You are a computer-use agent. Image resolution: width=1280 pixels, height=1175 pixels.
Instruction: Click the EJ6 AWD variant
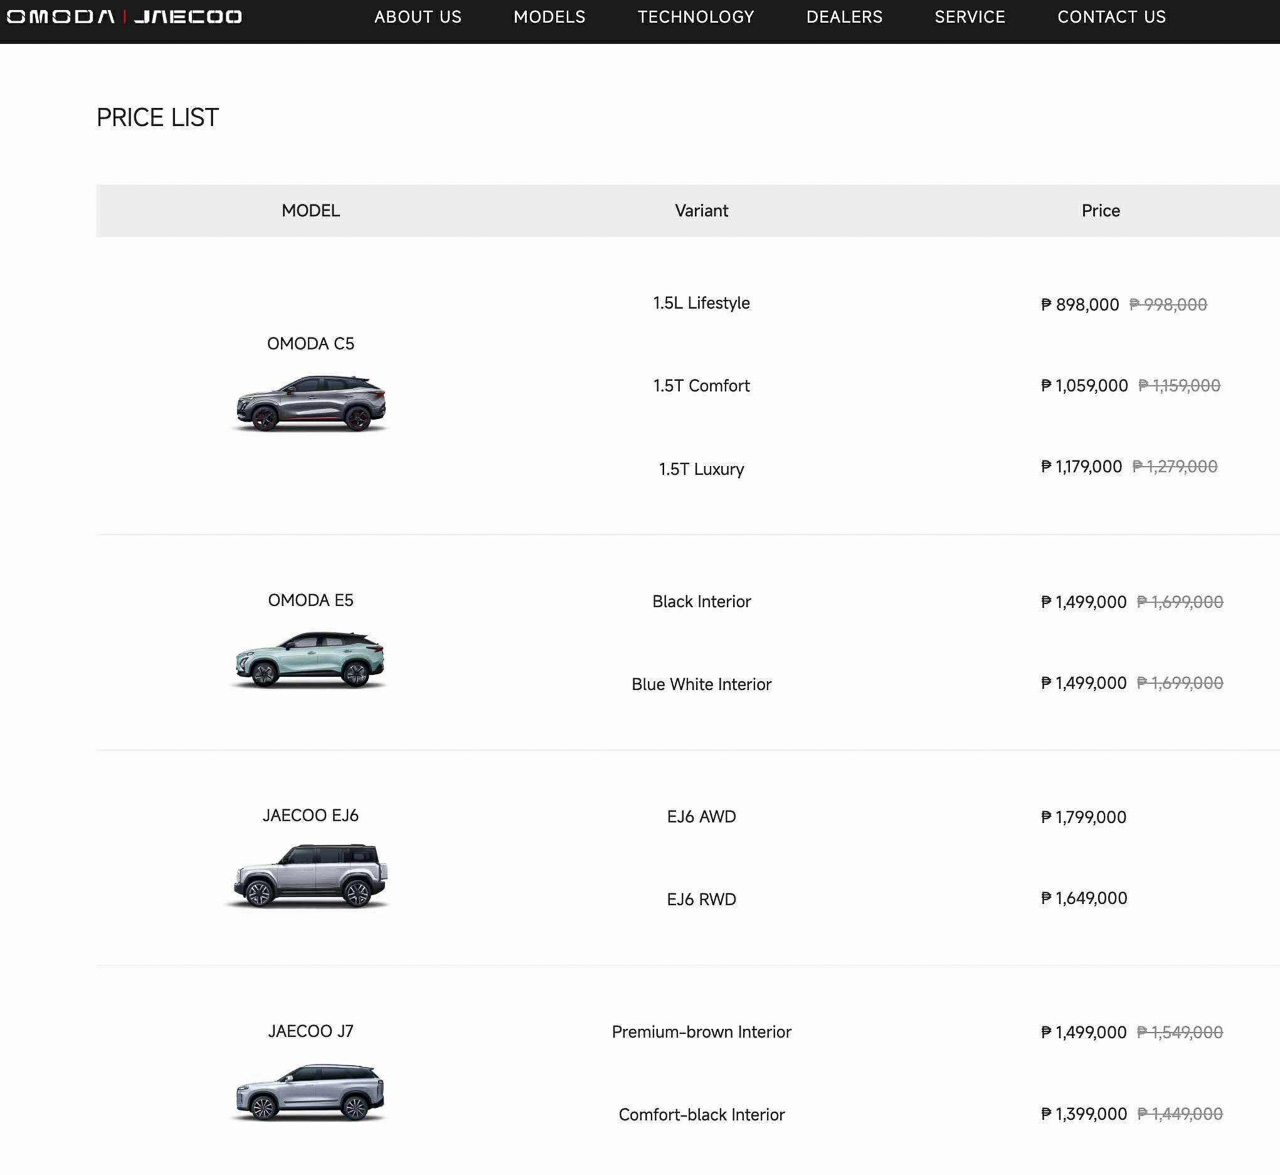[701, 817]
